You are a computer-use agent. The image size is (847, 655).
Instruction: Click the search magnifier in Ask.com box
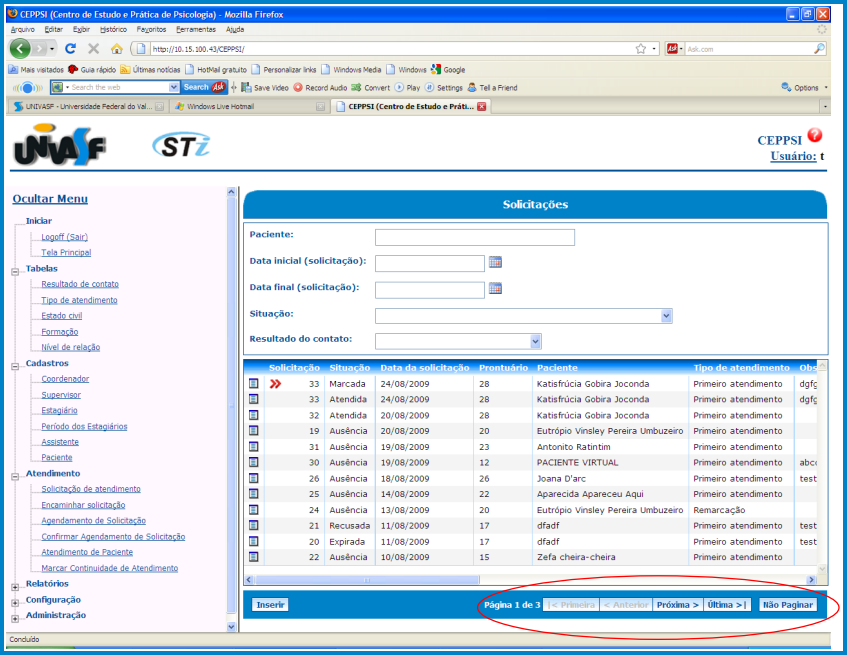pyautogui.click(x=819, y=49)
